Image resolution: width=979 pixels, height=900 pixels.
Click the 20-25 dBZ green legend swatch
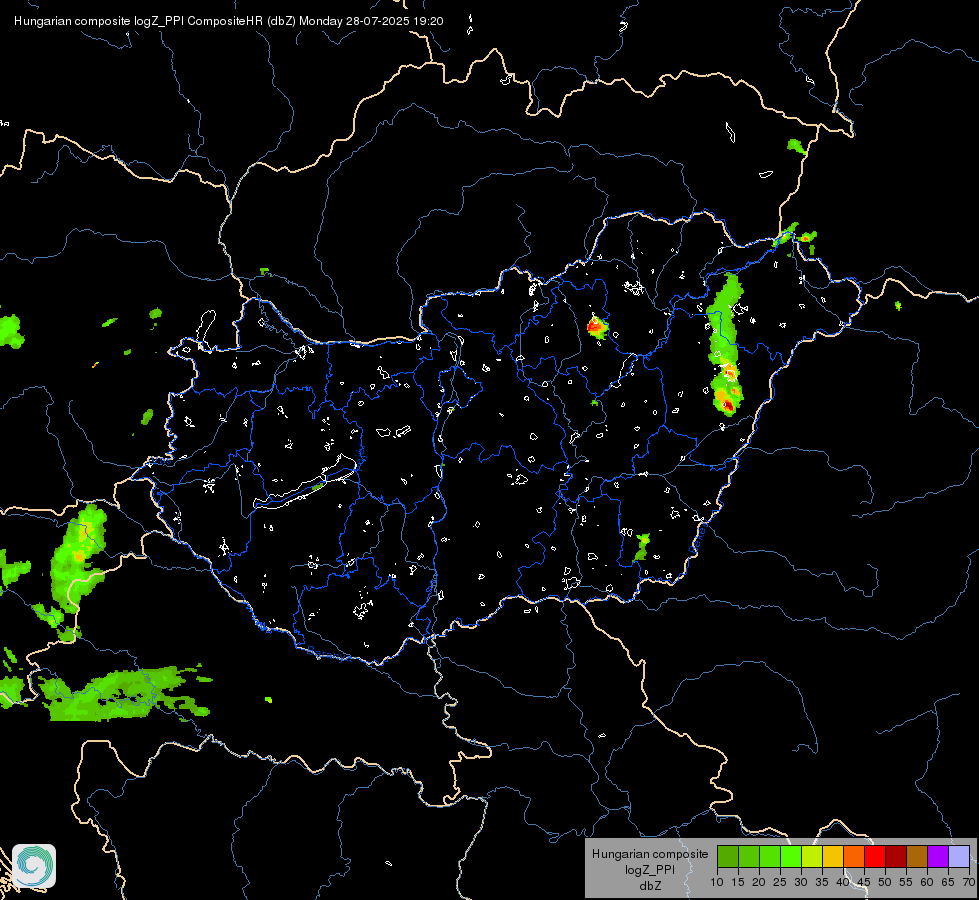click(x=770, y=856)
